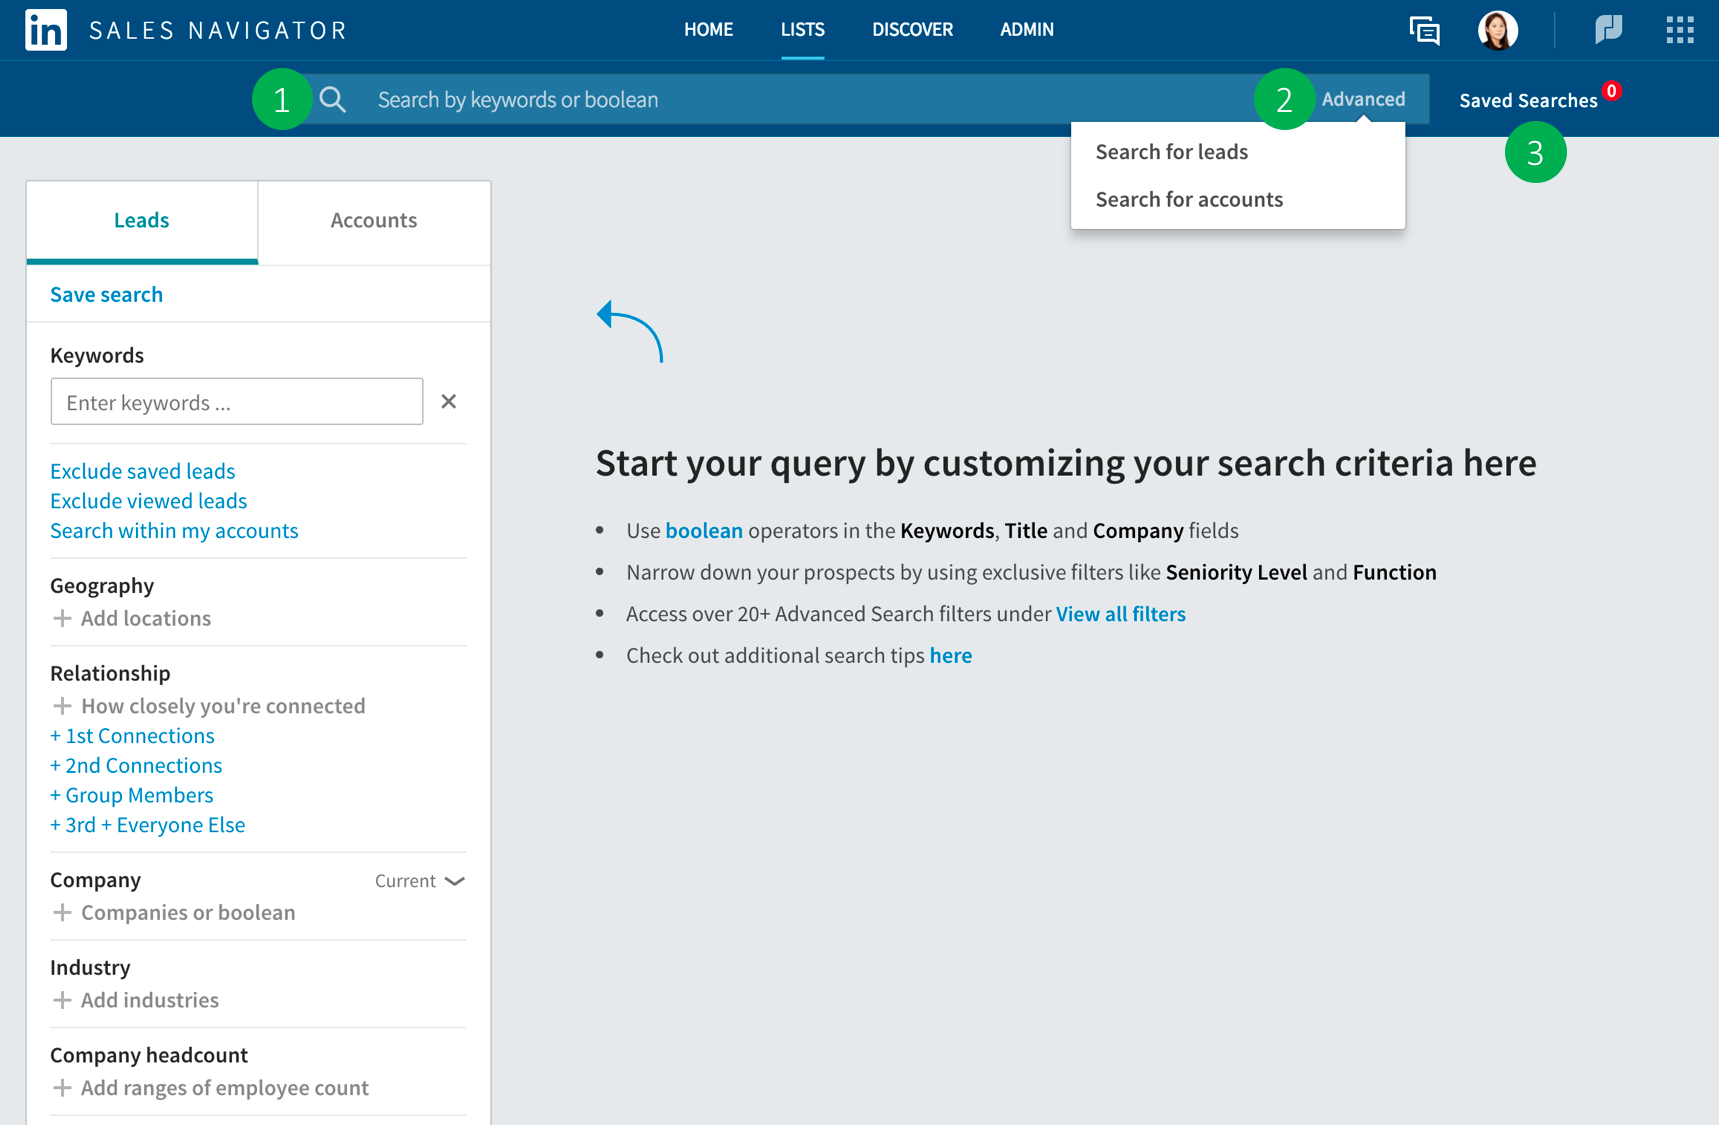Click Exclude viewed leads
The image size is (1719, 1125).
pyautogui.click(x=149, y=501)
